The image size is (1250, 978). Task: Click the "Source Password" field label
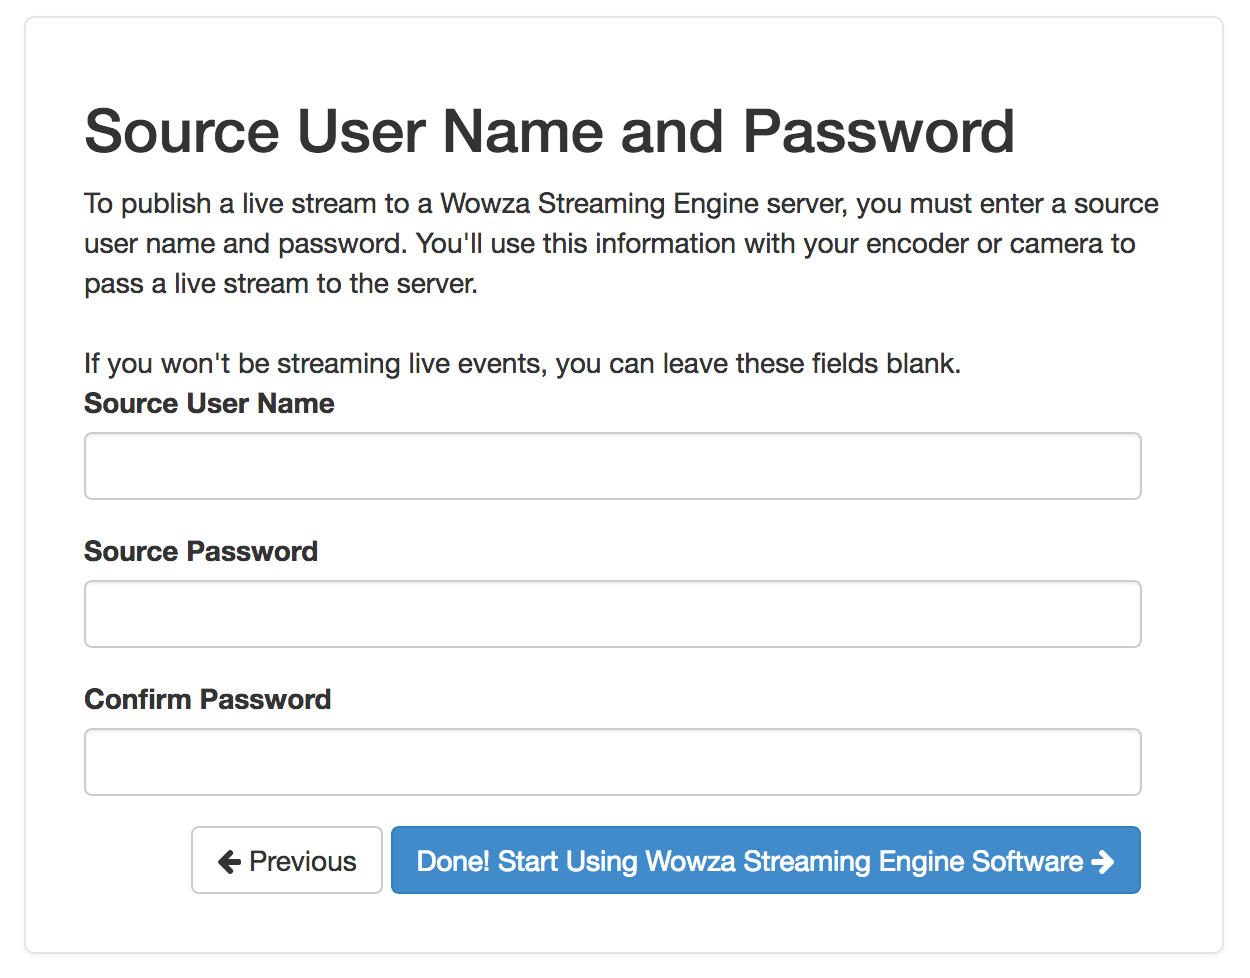[201, 552]
